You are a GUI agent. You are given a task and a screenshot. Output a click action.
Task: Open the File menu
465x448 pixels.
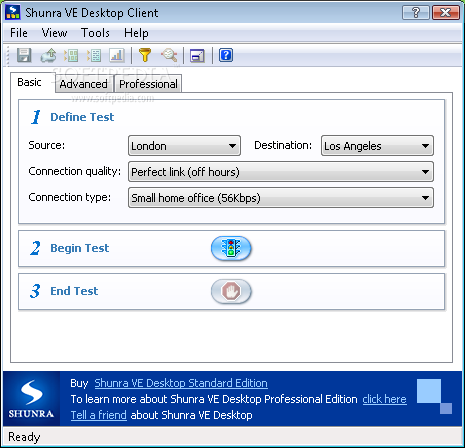pyautogui.click(x=19, y=33)
